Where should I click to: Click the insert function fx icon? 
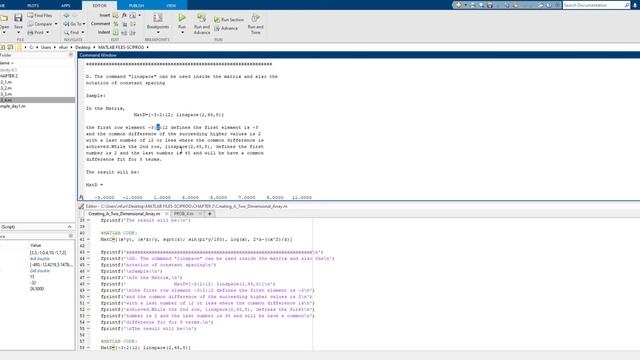tap(124, 16)
